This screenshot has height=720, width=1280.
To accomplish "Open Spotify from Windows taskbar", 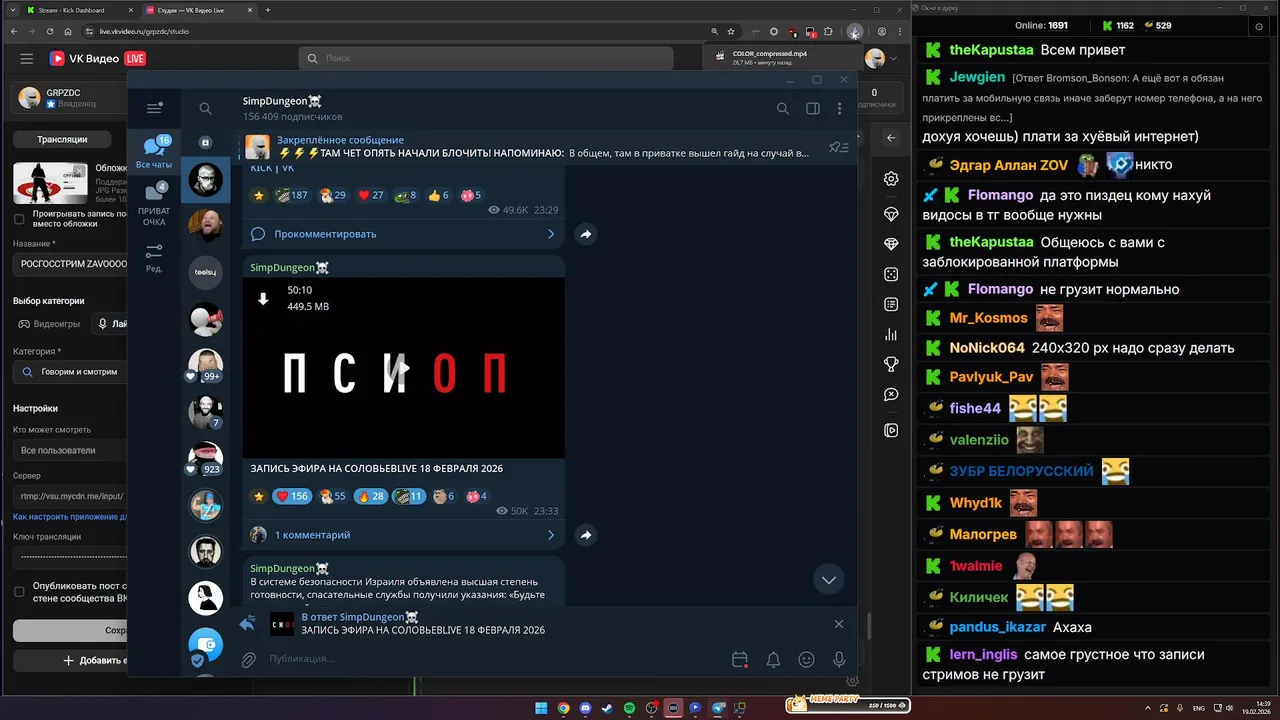I will coord(629,708).
